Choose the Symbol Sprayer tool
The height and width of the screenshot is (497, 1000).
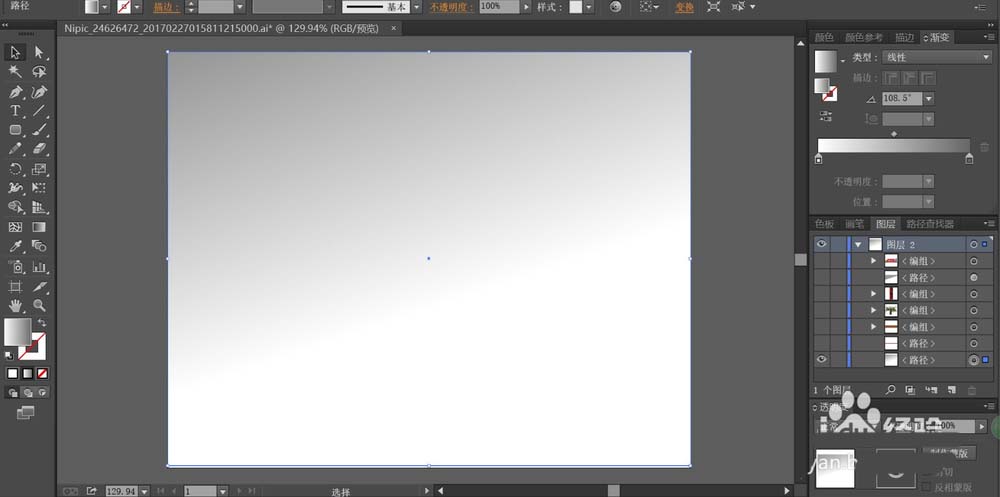click(15, 267)
